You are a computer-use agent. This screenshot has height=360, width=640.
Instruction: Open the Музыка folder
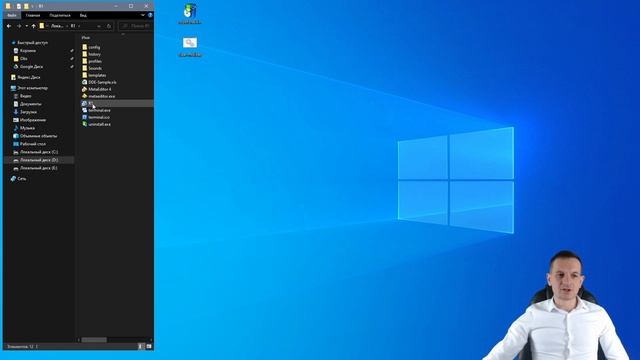point(27,128)
